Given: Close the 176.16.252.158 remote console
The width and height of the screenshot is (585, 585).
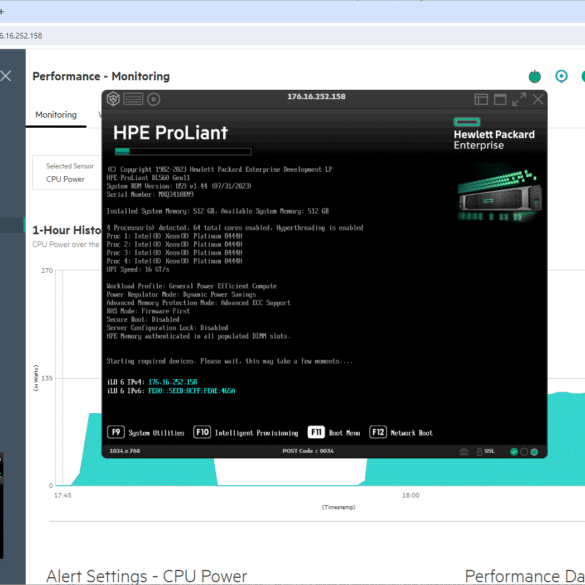Looking at the screenshot, I should (x=538, y=99).
